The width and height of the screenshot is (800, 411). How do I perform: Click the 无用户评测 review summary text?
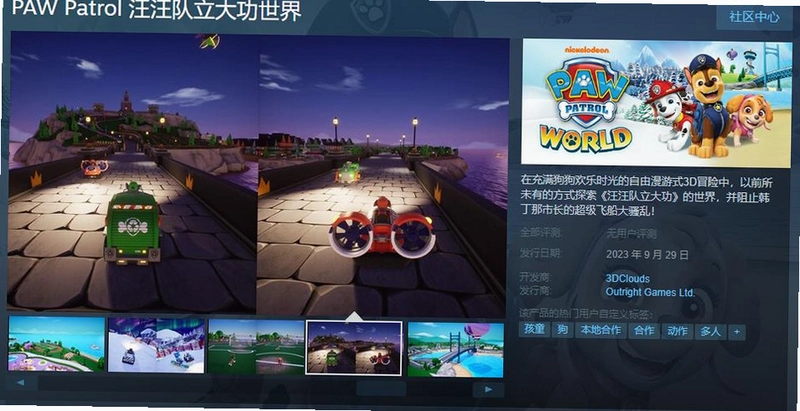(631, 235)
